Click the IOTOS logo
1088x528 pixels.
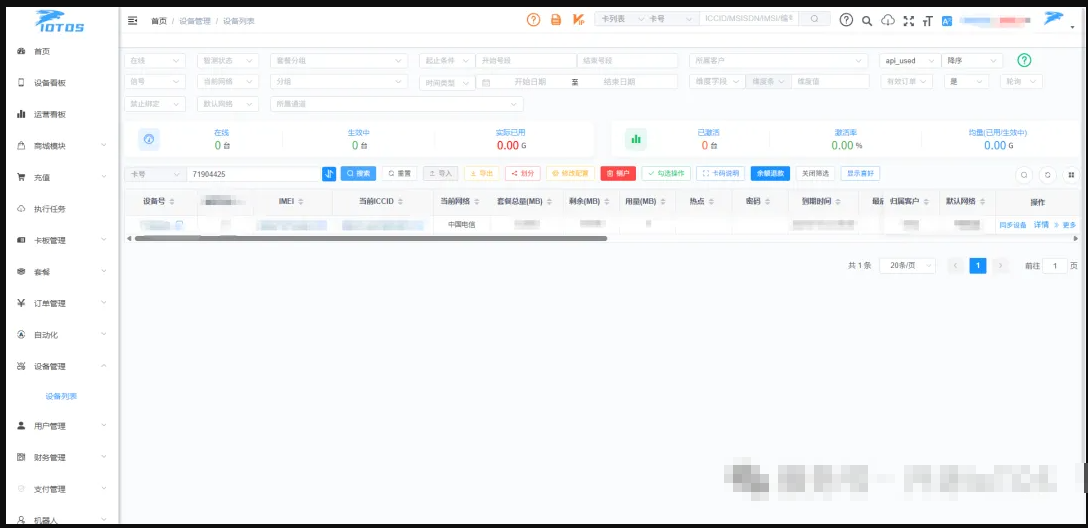[60, 21]
